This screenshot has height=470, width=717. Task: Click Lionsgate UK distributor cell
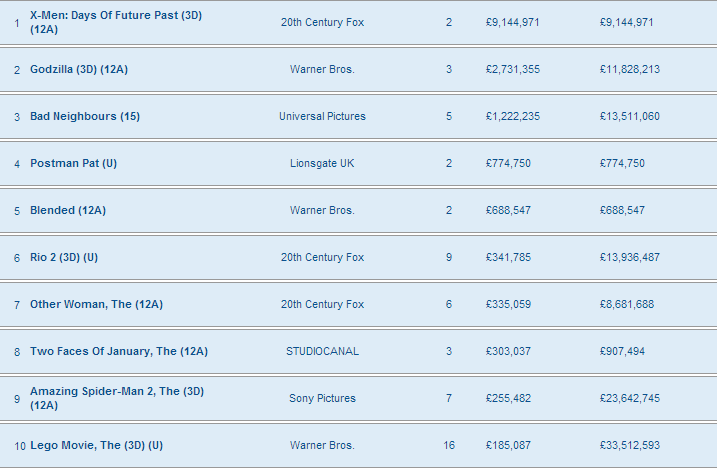tap(322, 164)
